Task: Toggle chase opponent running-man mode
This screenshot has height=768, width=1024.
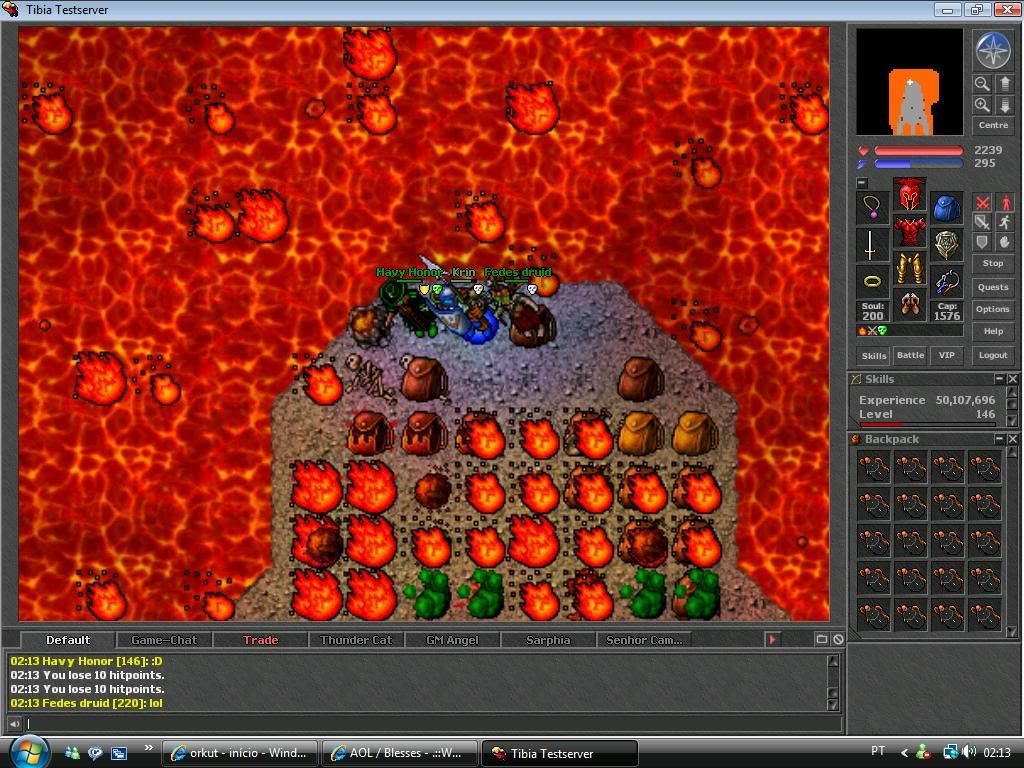Action: (1004, 222)
